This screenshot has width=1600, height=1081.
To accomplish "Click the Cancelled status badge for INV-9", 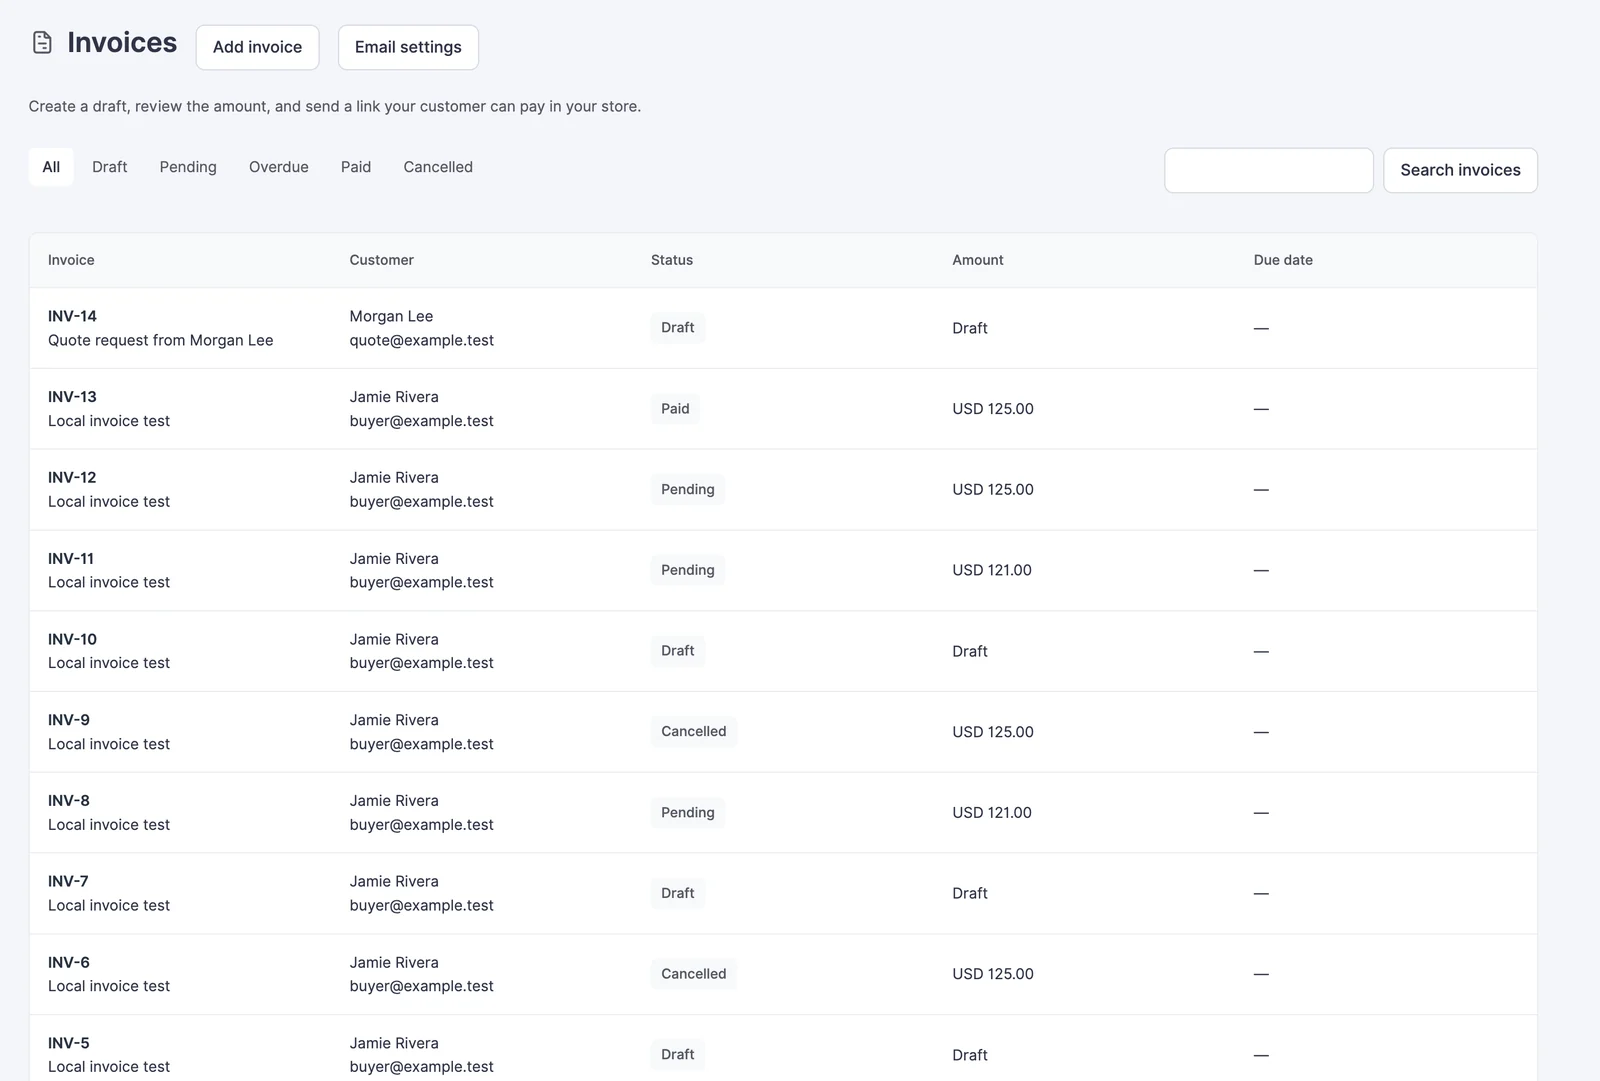I will [694, 732].
